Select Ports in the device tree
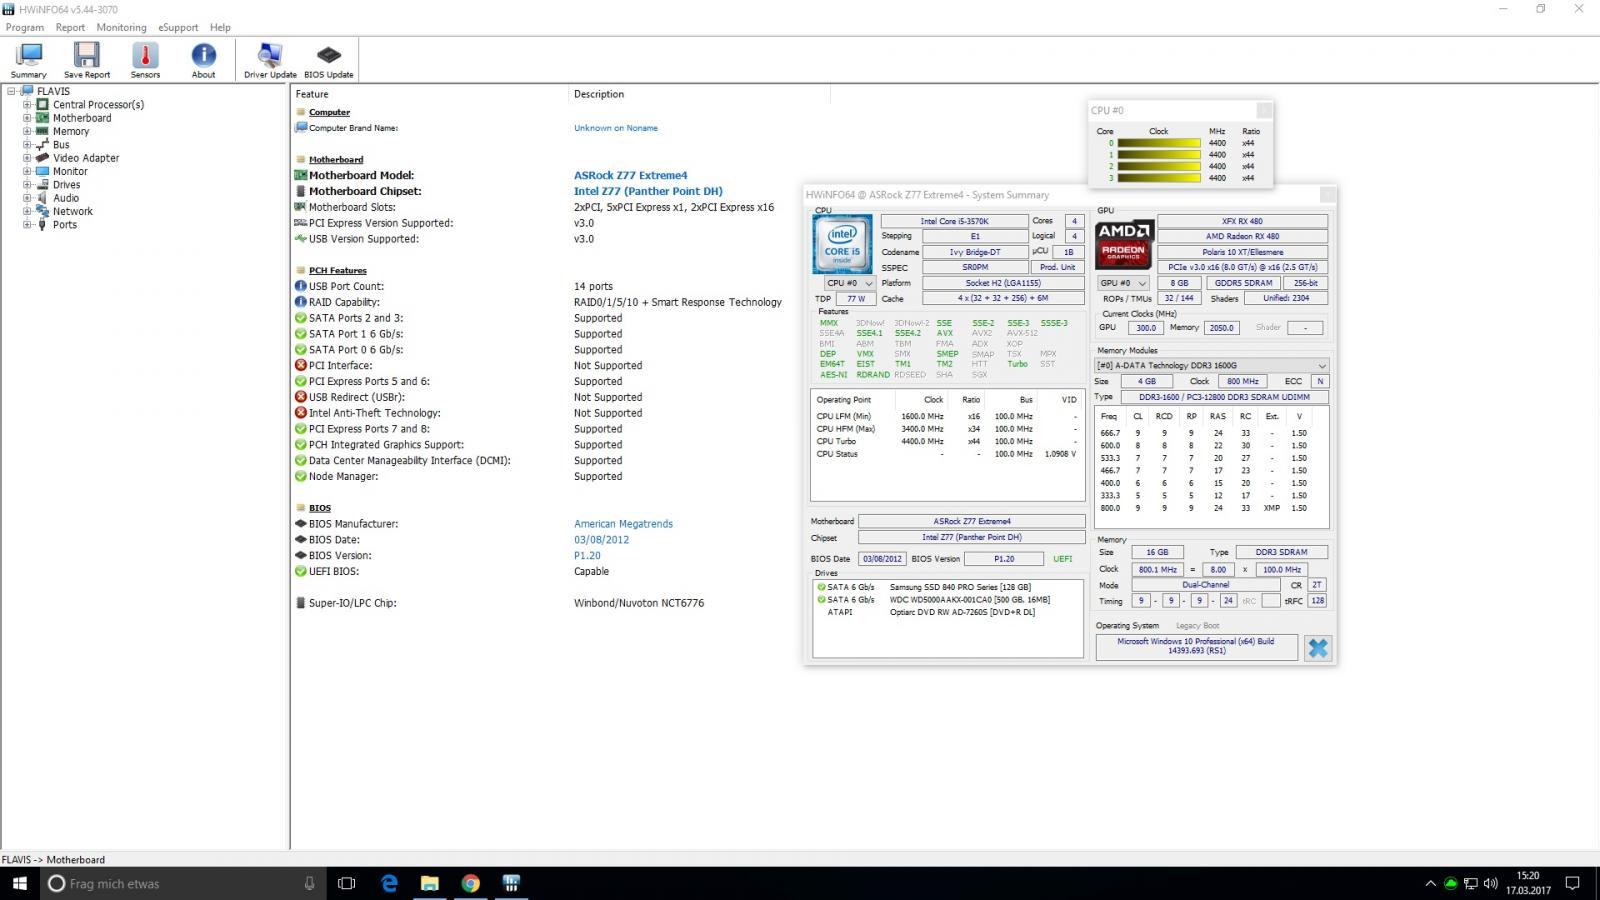Viewport: 1600px width, 900px height. [x=65, y=225]
